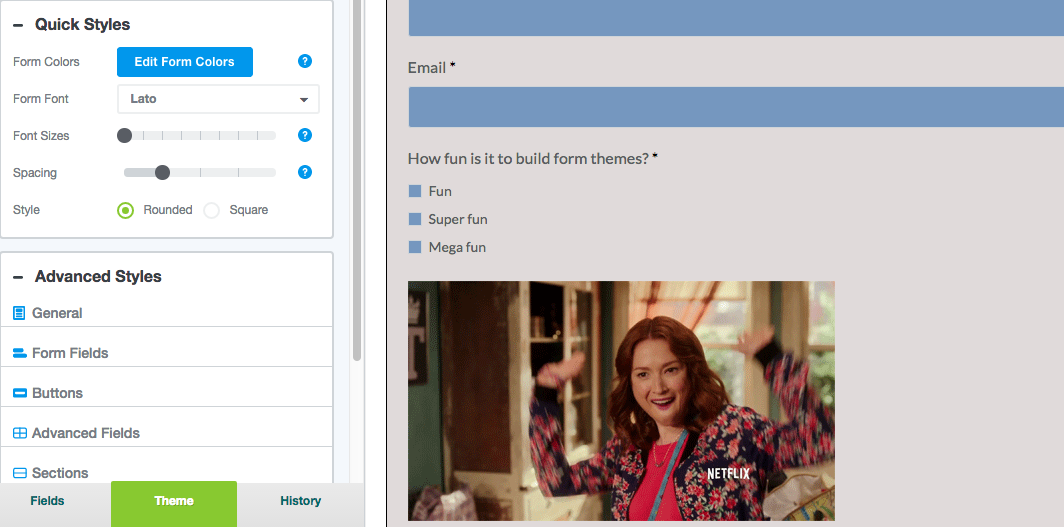Click the Buttons section icon
The height and width of the screenshot is (527, 1064).
coord(20,393)
